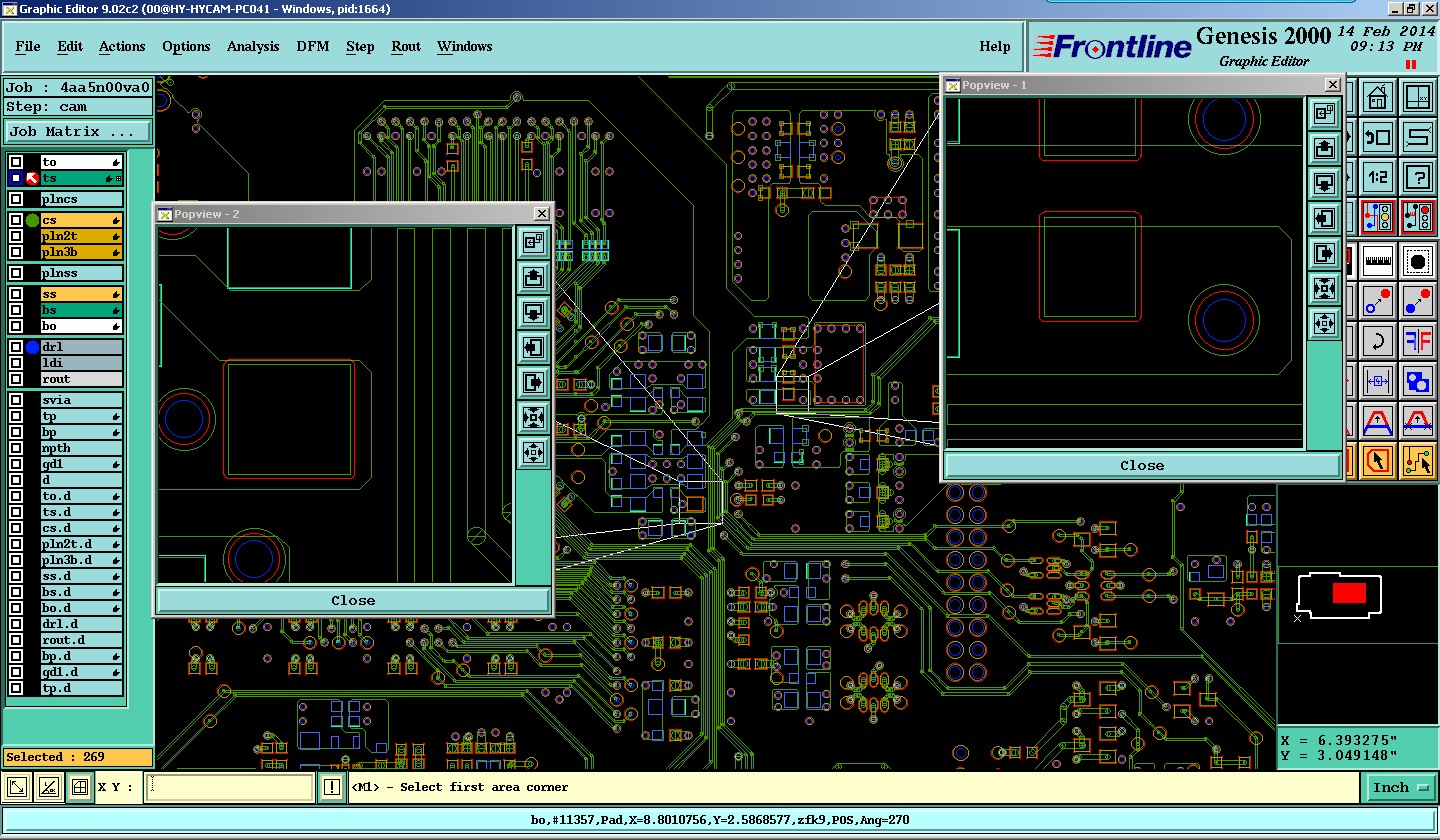
Task: Open the question mark help icon
Action: (1418, 177)
